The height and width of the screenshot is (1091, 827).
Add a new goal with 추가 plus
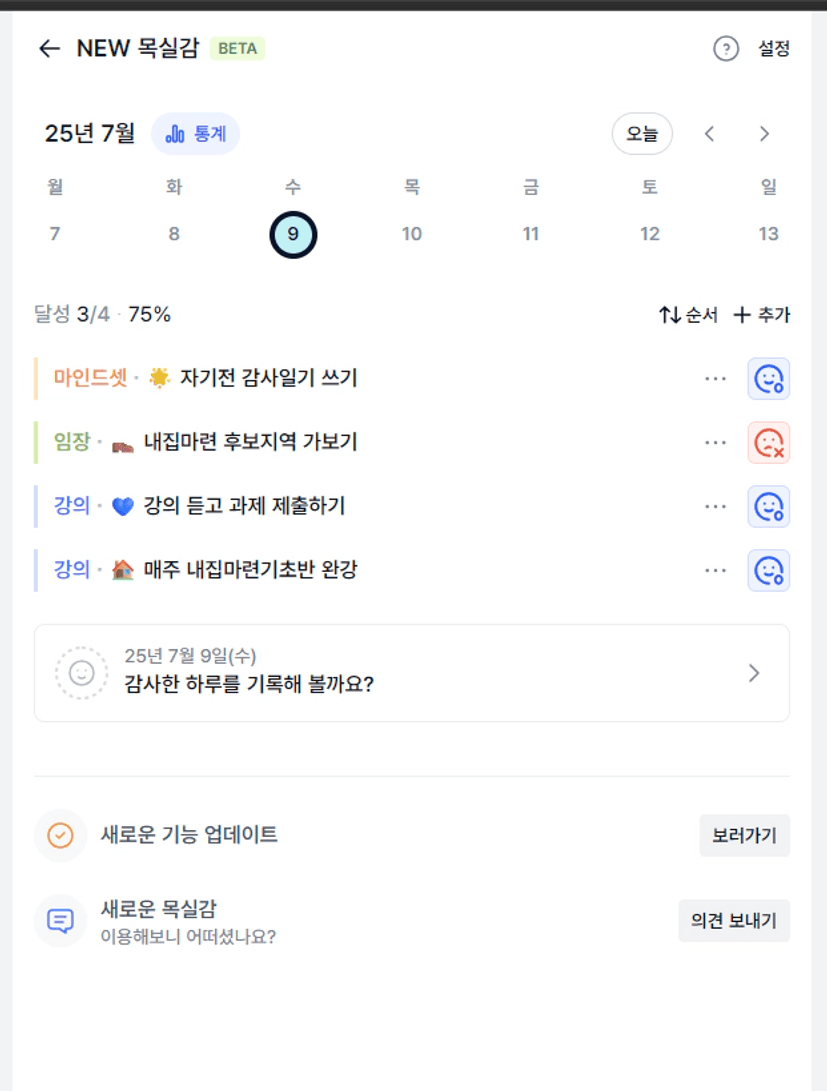click(x=762, y=315)
